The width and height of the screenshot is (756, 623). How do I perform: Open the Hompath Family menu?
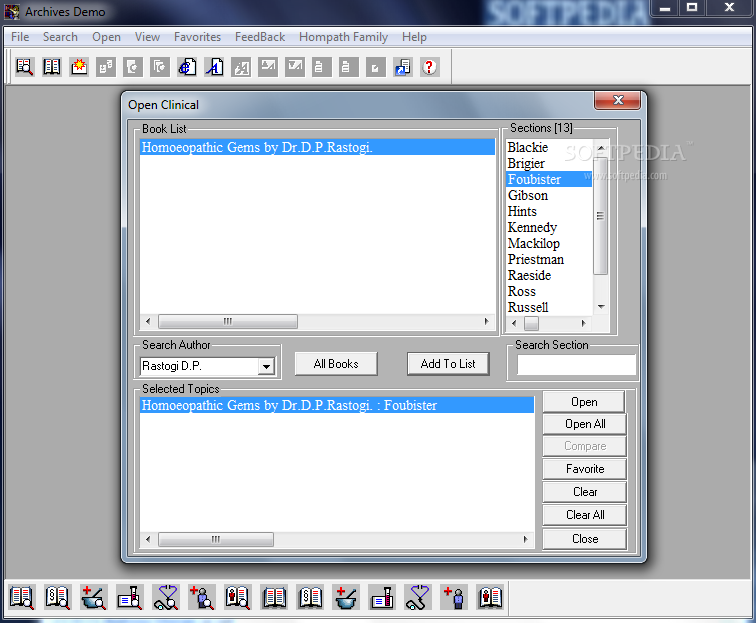click(x=343, y=37)
